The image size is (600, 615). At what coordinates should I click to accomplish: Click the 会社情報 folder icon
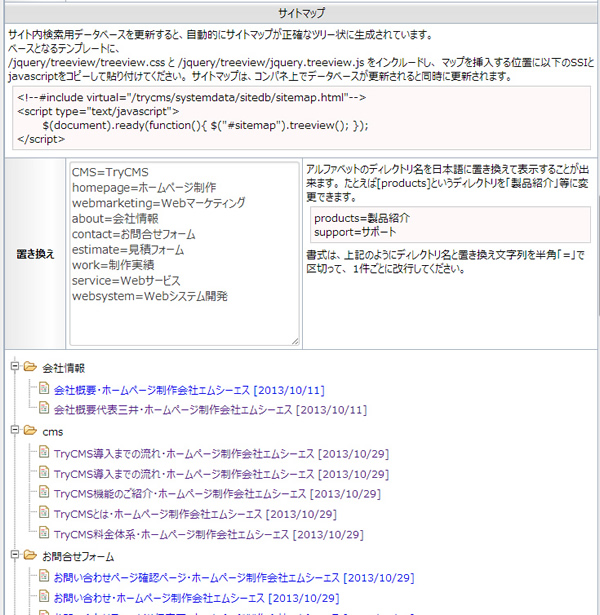pos(30,367)
